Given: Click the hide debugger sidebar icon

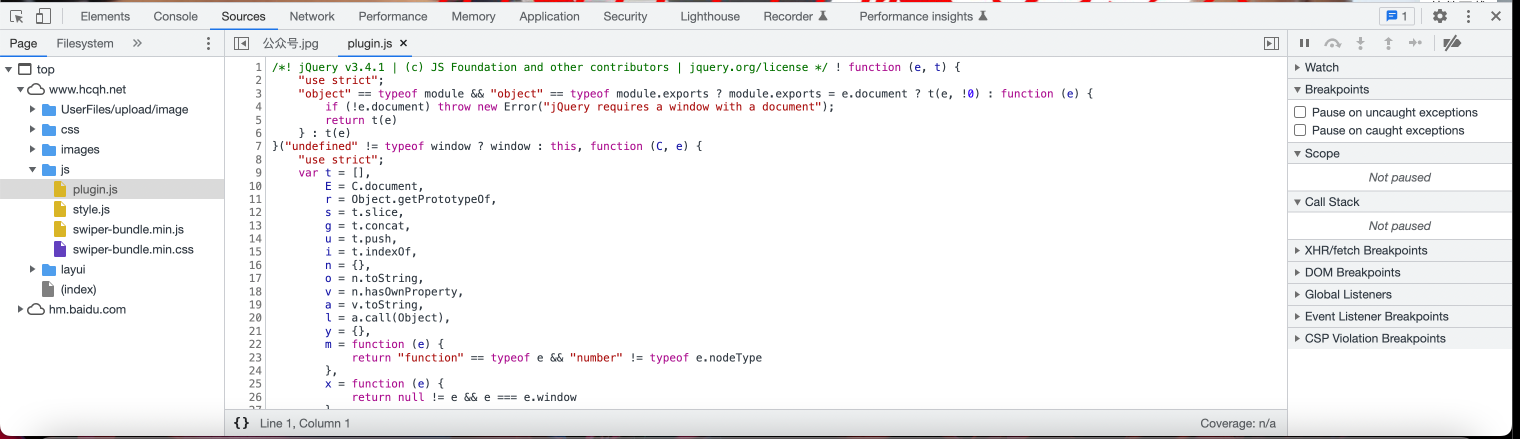Looking at the screenshot, I should pos(1271,44).
